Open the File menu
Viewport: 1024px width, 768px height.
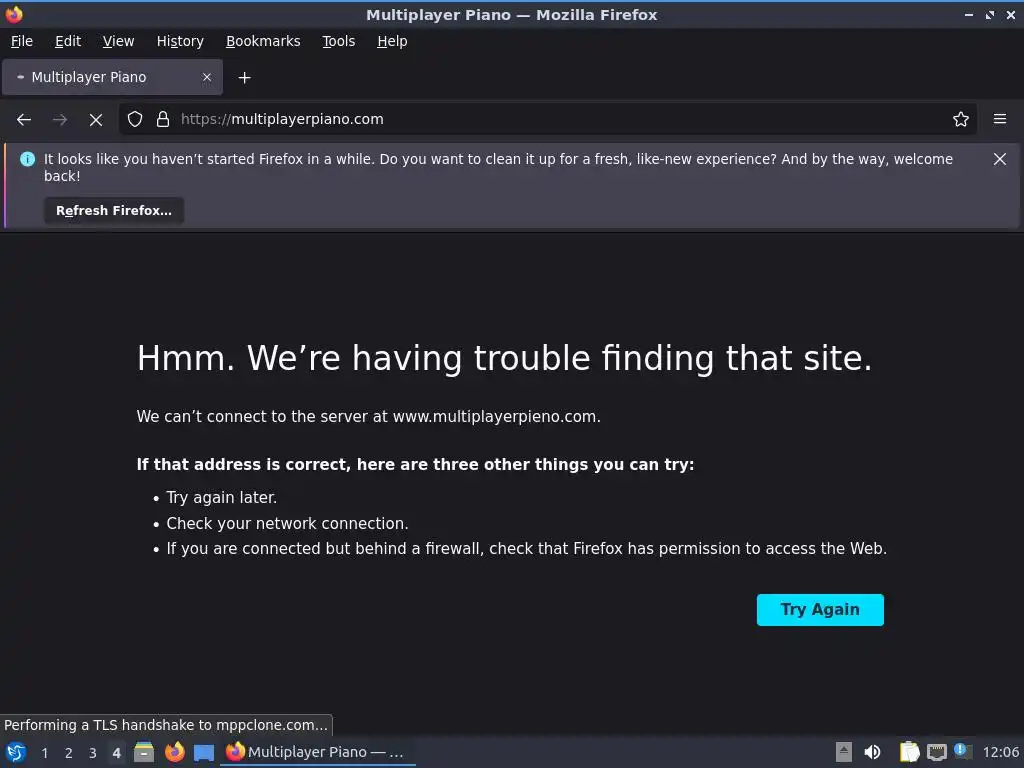22,41
